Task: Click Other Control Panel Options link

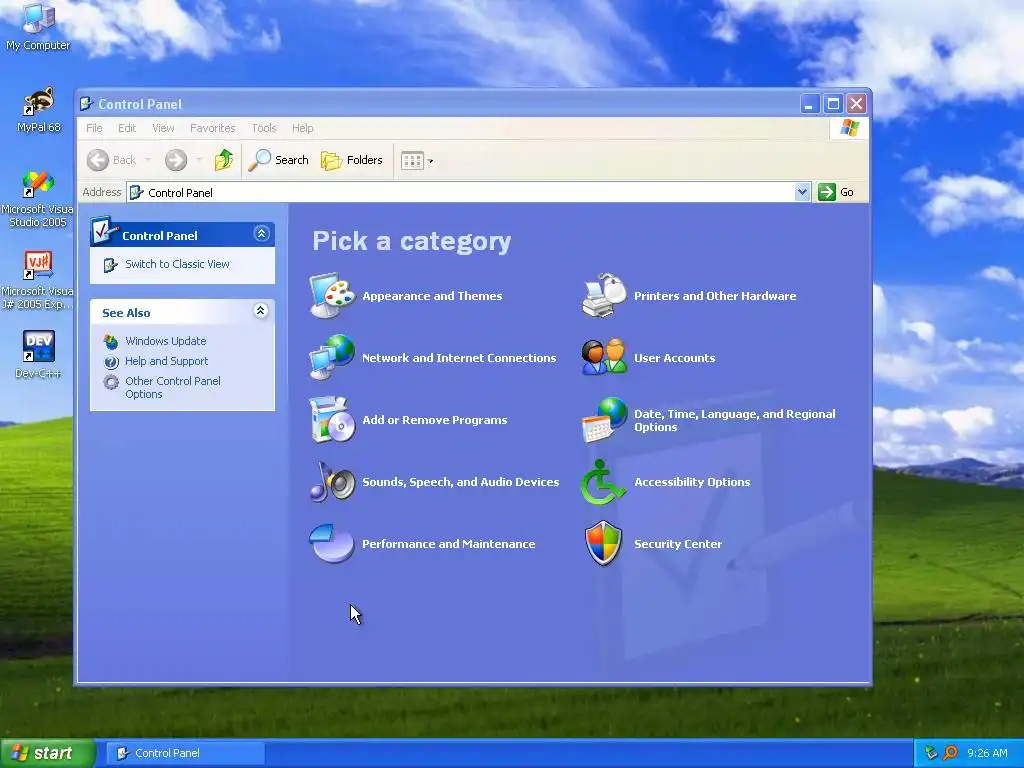Action: point(173,387)
